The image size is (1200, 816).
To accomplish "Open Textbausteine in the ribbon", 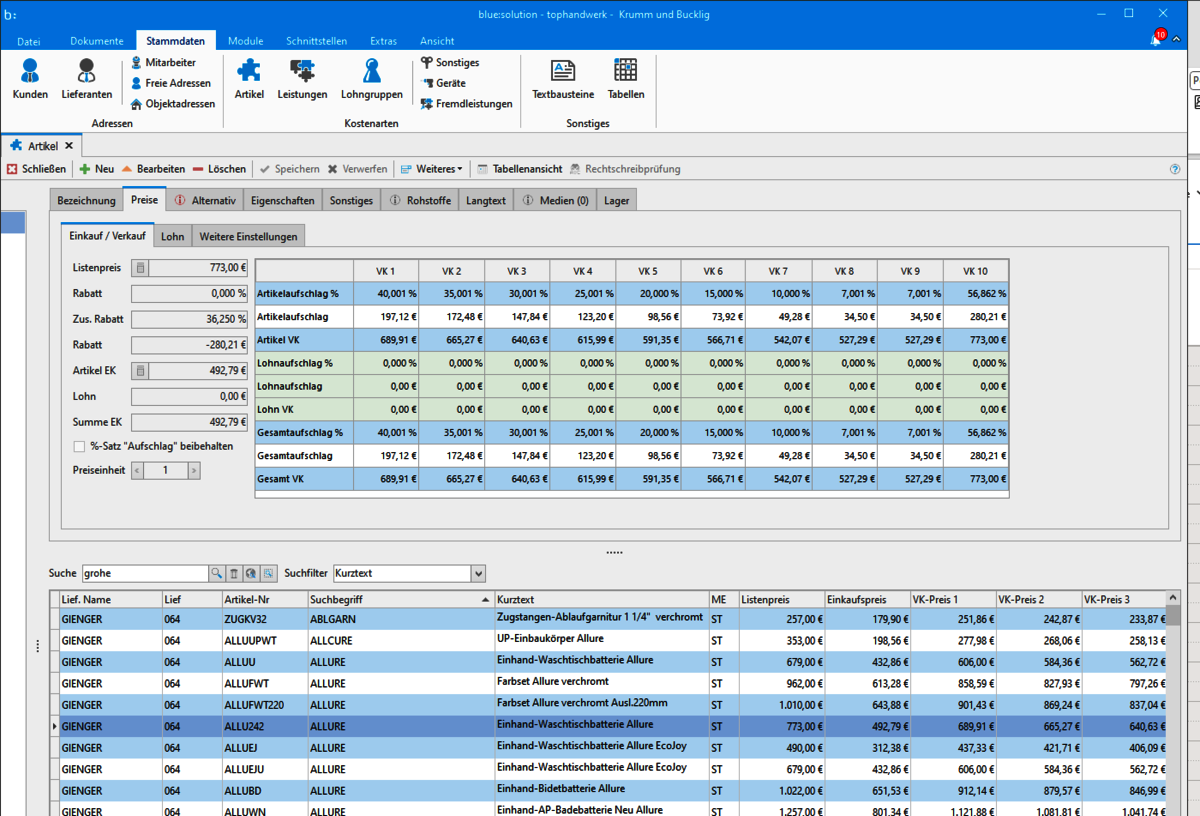I will pos(563,78).
